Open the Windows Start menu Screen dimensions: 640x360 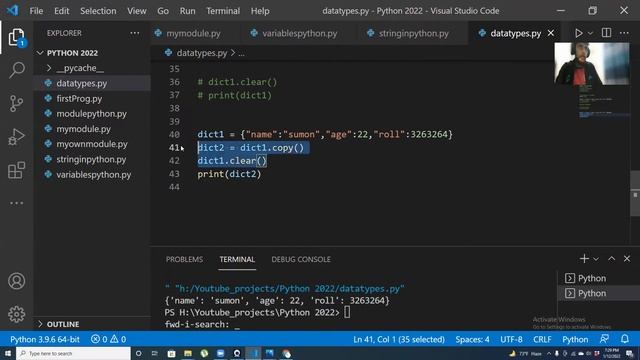pos(8,353)
